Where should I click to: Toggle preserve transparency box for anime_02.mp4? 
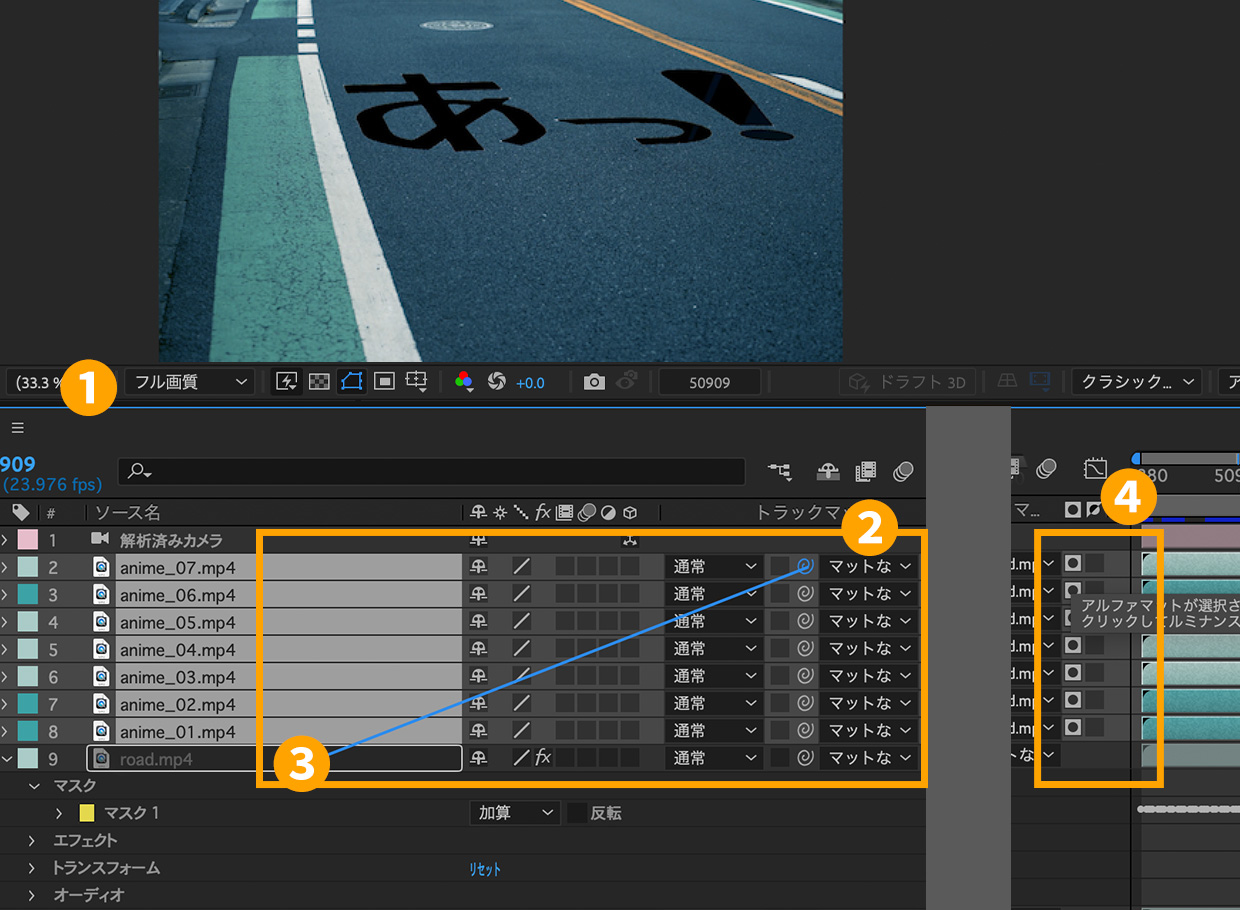pyautogui.click(x=780, y=703)
